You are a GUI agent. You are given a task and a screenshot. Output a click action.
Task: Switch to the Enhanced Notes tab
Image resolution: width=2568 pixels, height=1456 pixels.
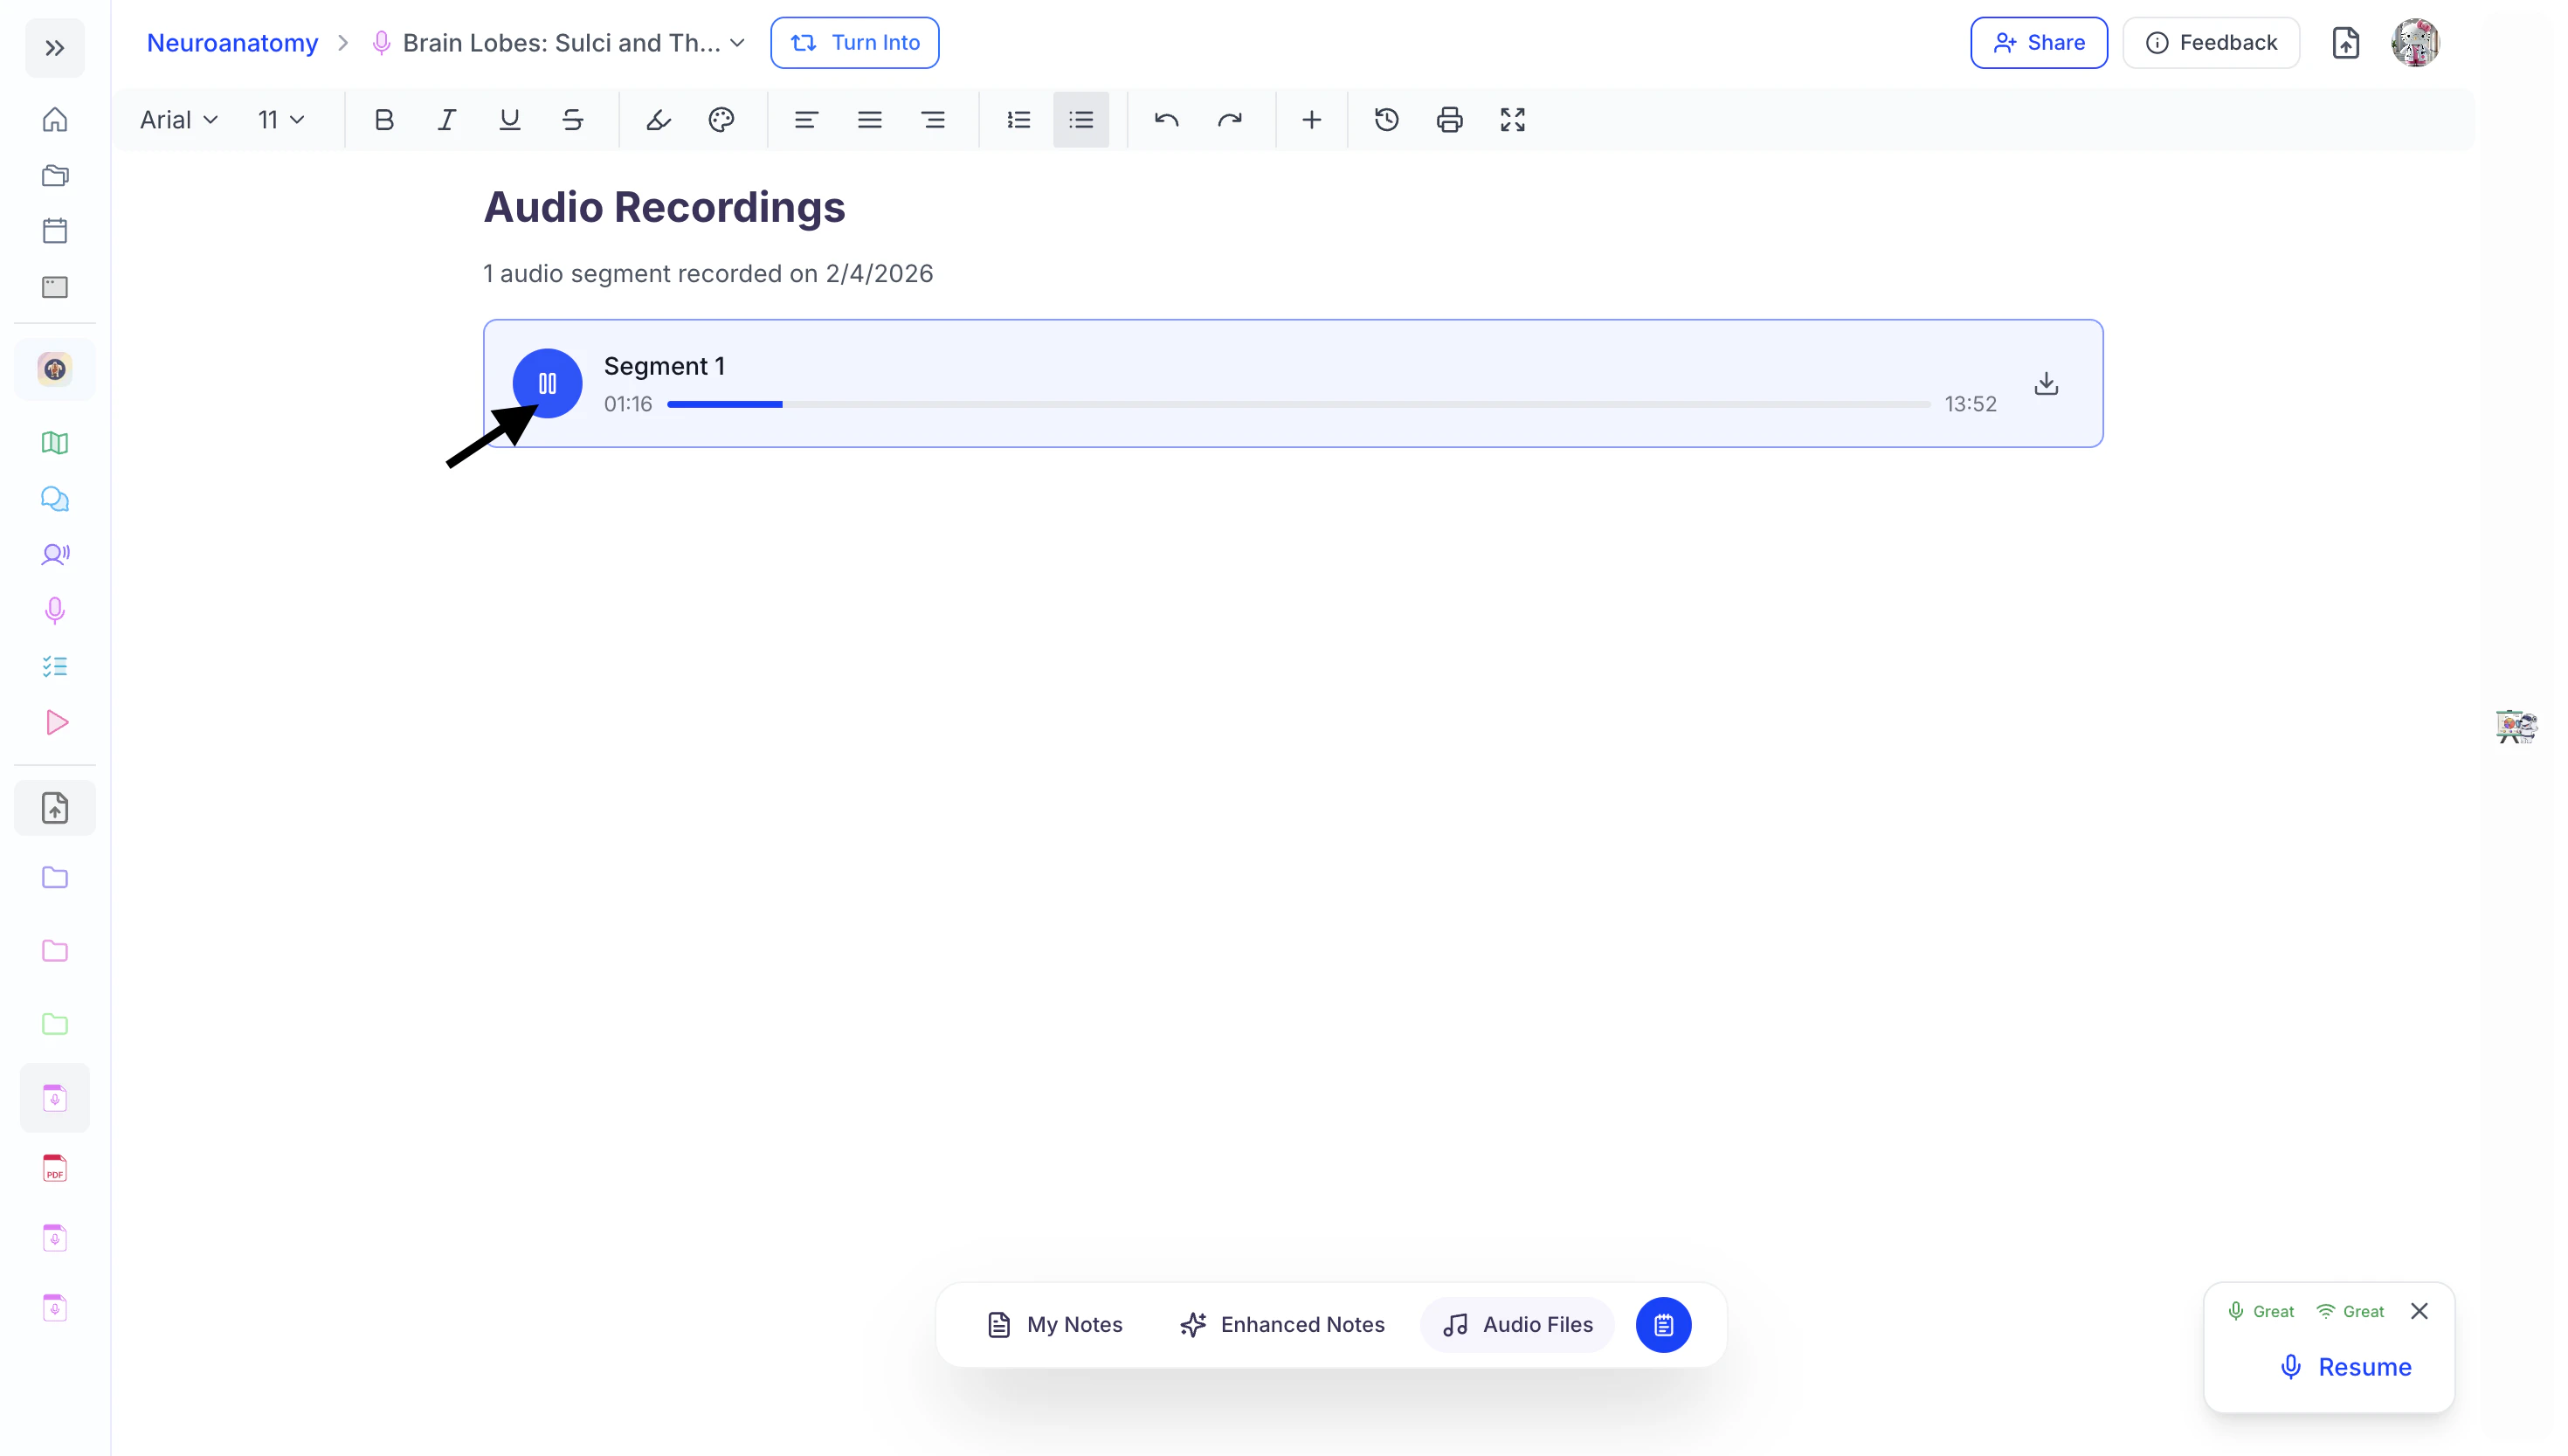1283,1324
